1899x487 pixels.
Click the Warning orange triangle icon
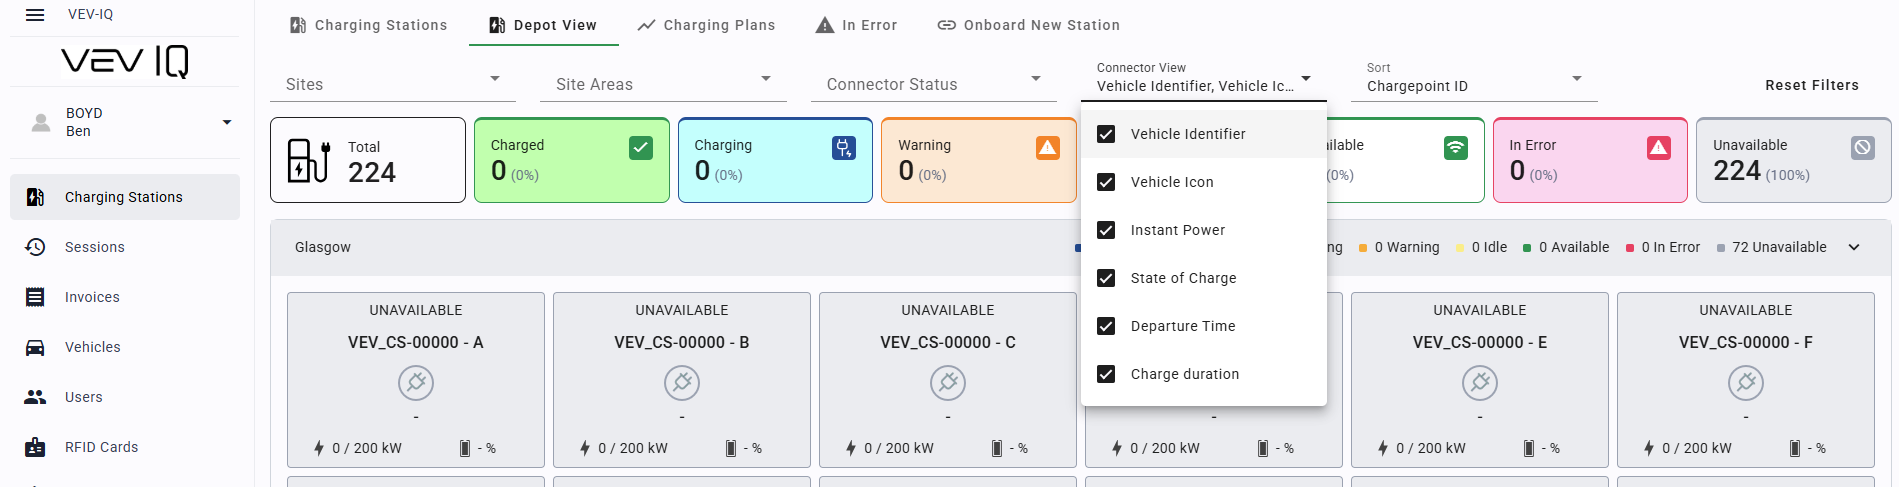click(1047, 148)
